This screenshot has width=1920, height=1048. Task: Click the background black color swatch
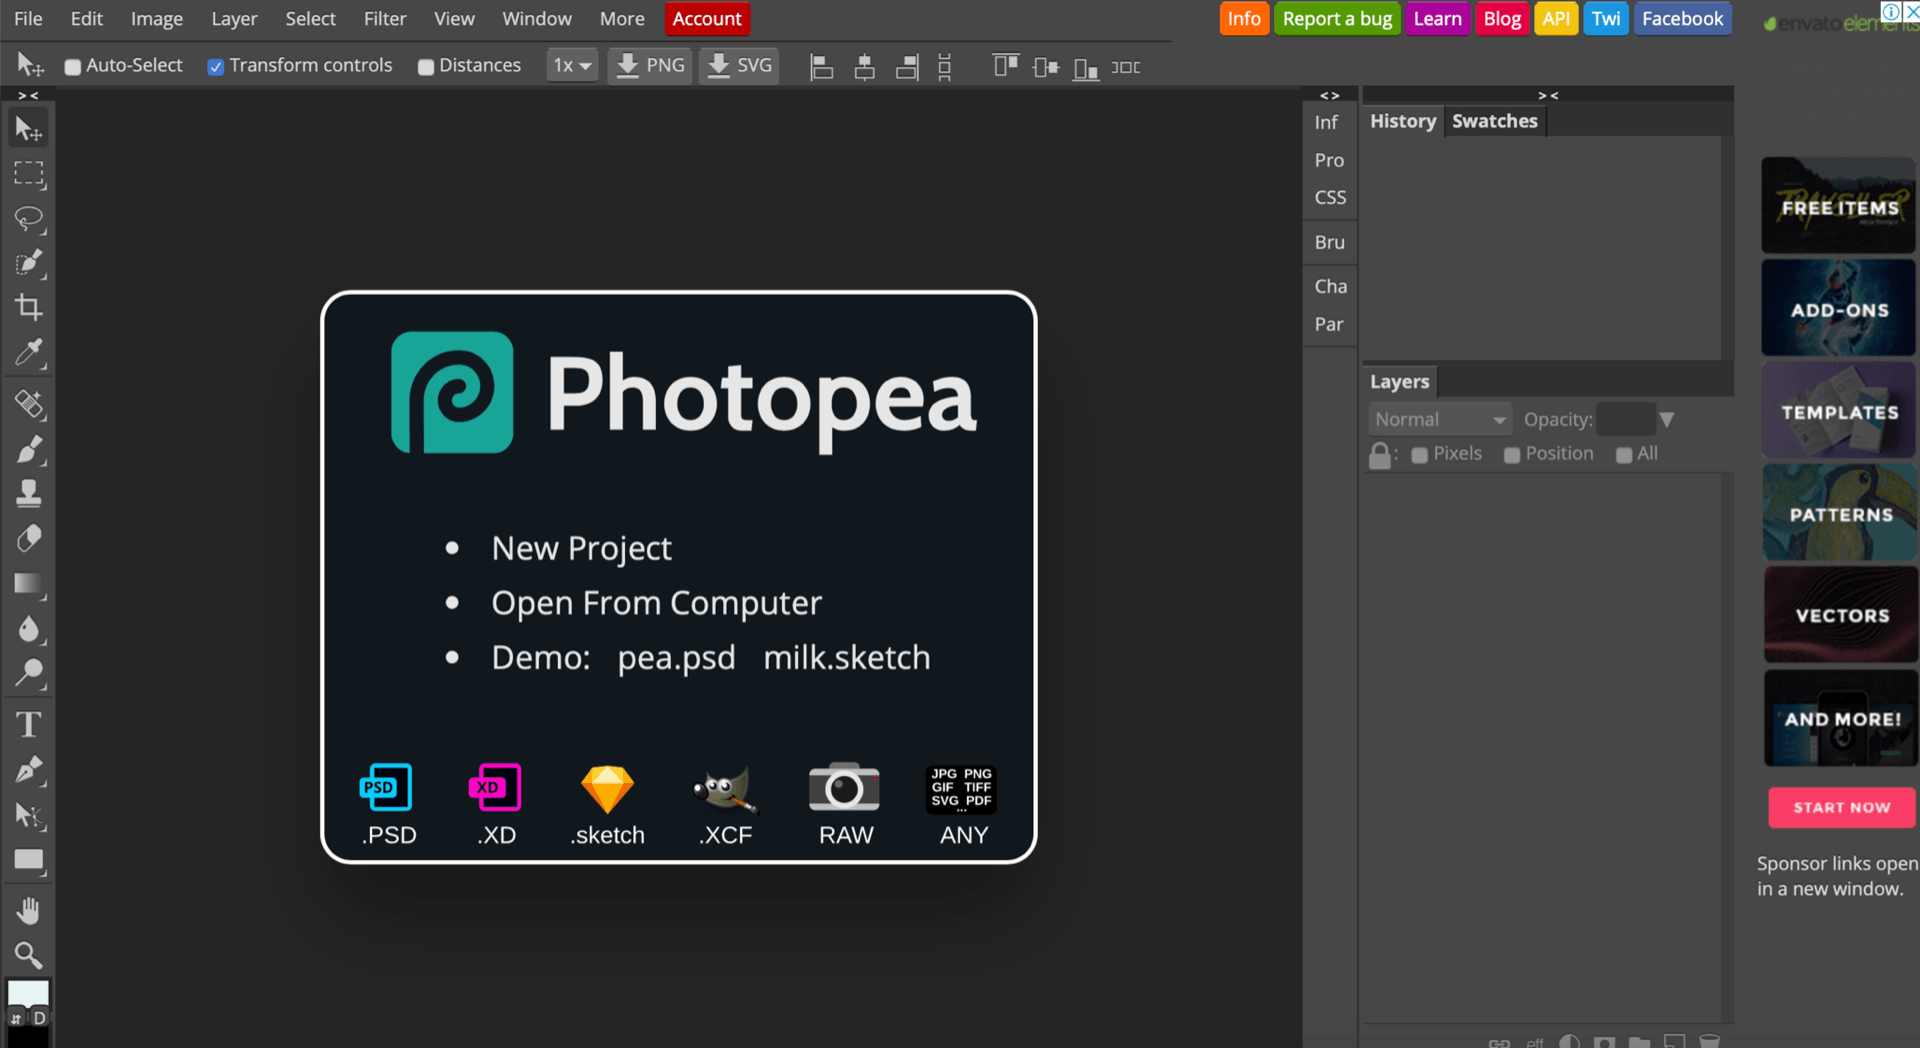point(28,1038)
